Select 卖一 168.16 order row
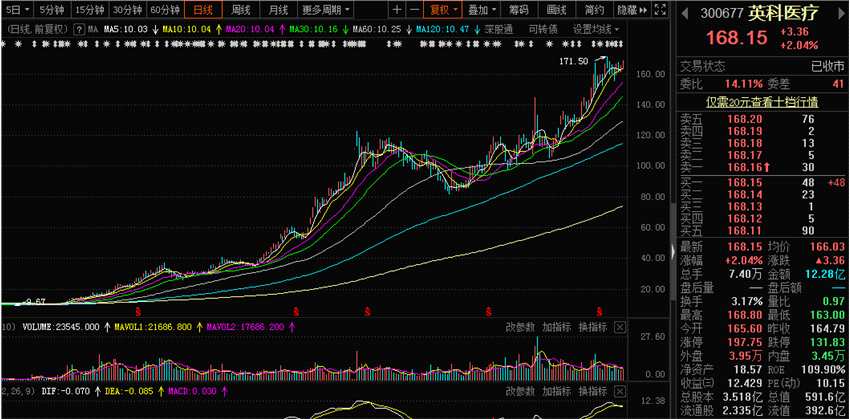 pyautogui.click(x=762, y=167)
